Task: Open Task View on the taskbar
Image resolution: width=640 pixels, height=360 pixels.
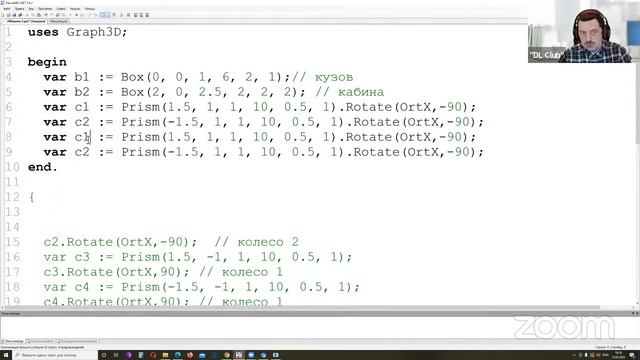Action: point(116,355)
